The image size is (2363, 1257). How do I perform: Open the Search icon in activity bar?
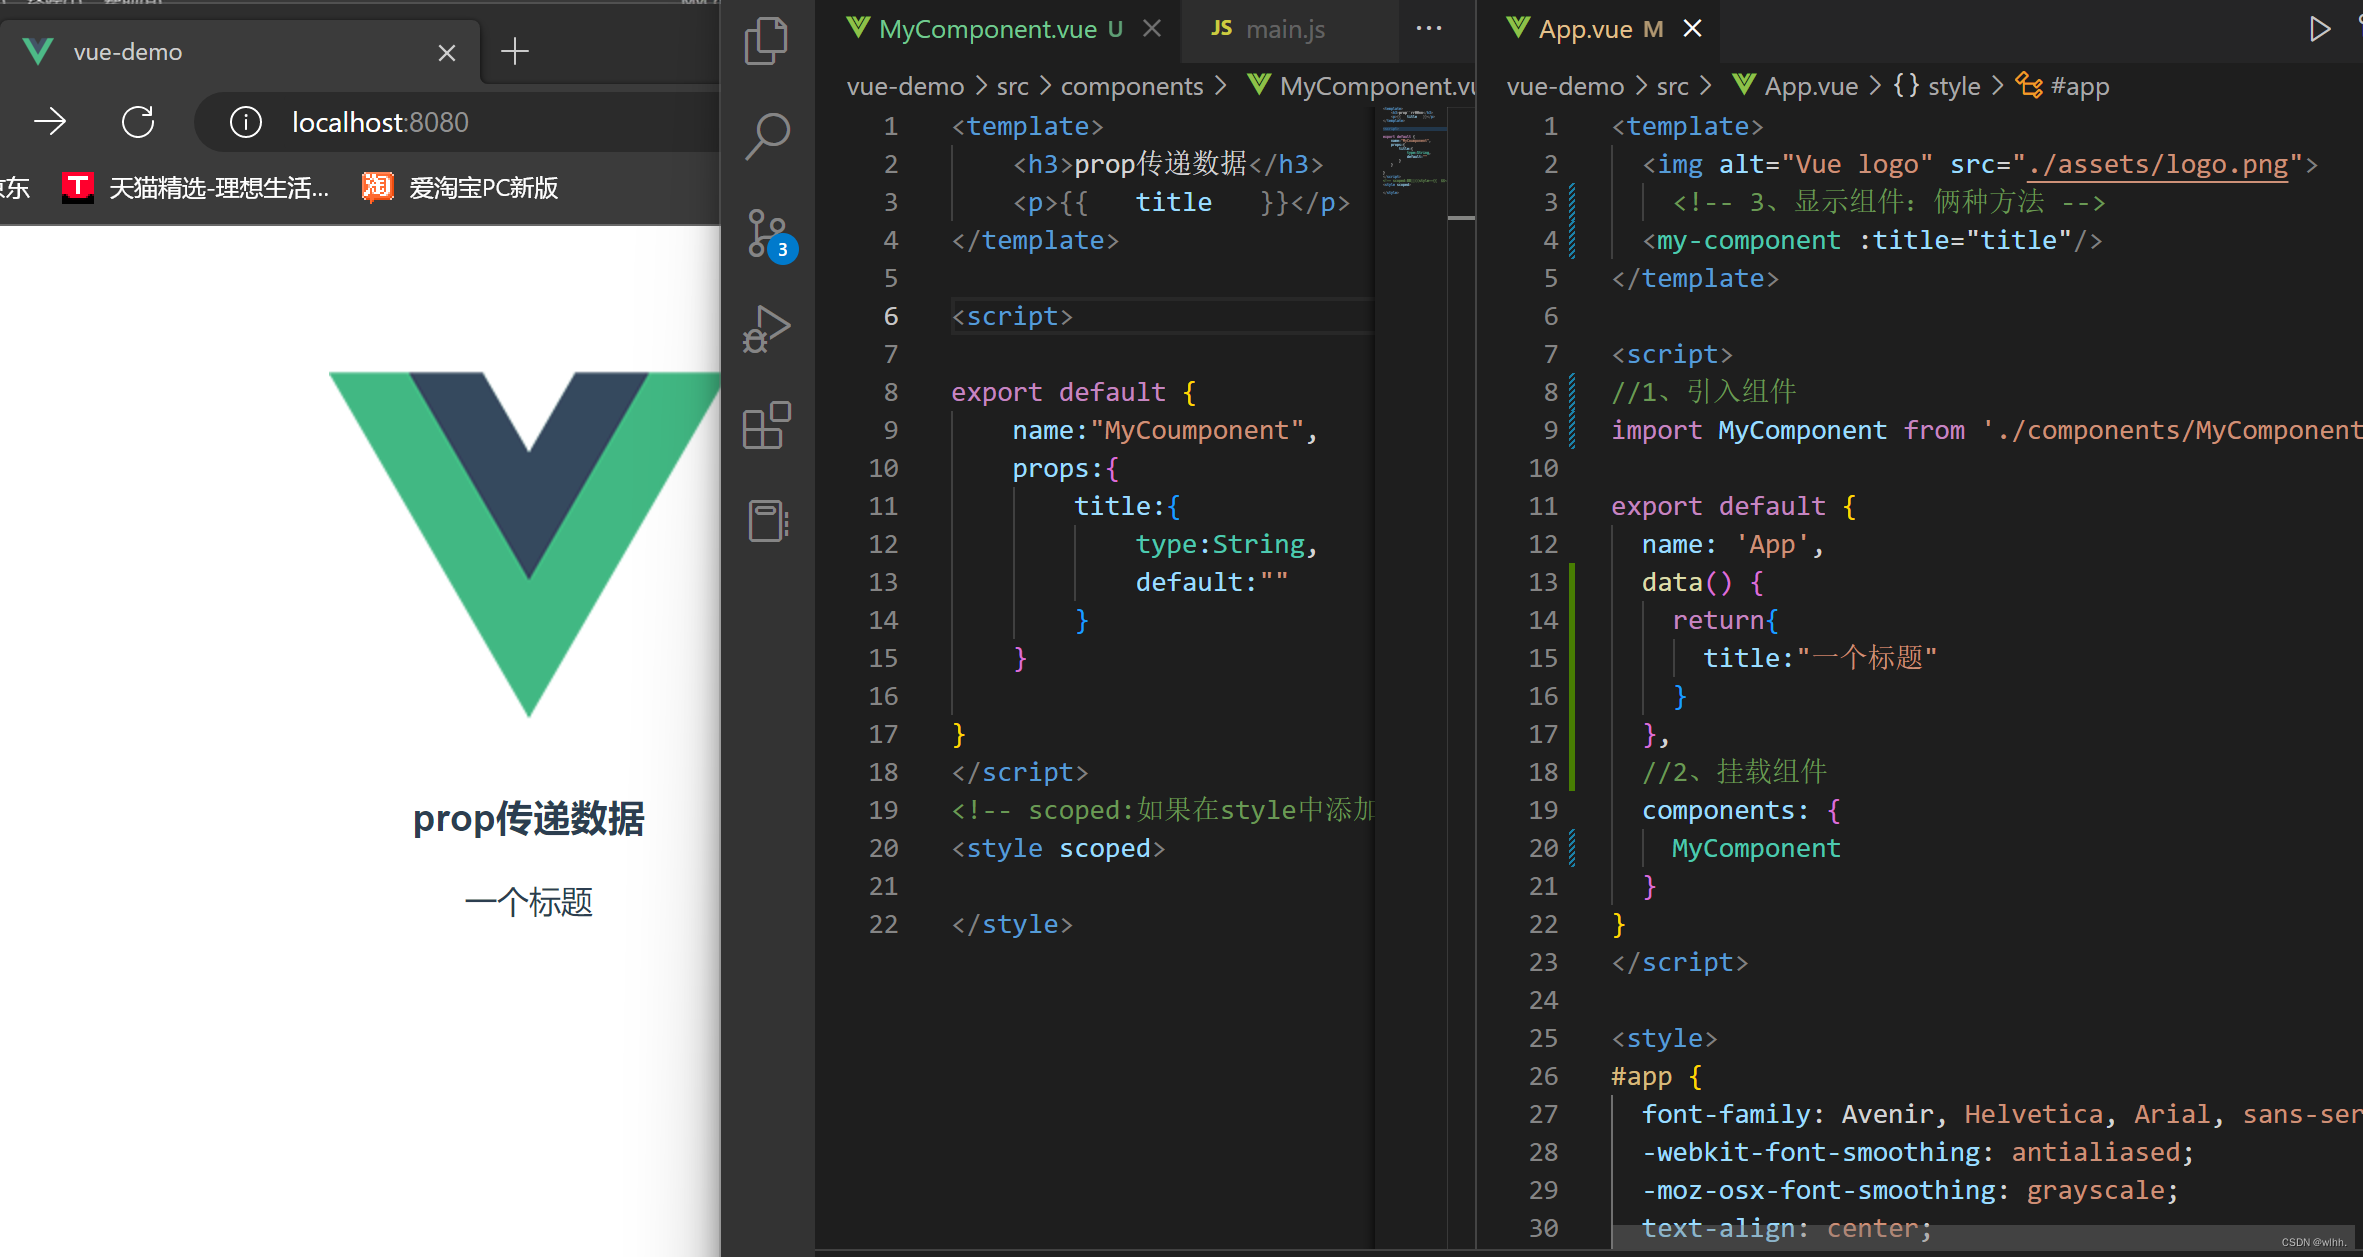pyautogui.click(x=767, y=137)
